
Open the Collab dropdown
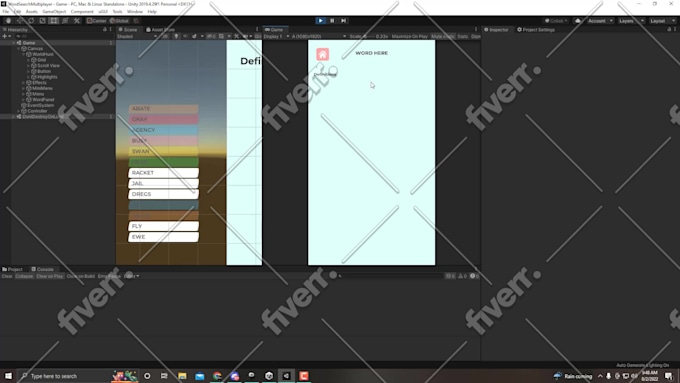pos(556,21)
